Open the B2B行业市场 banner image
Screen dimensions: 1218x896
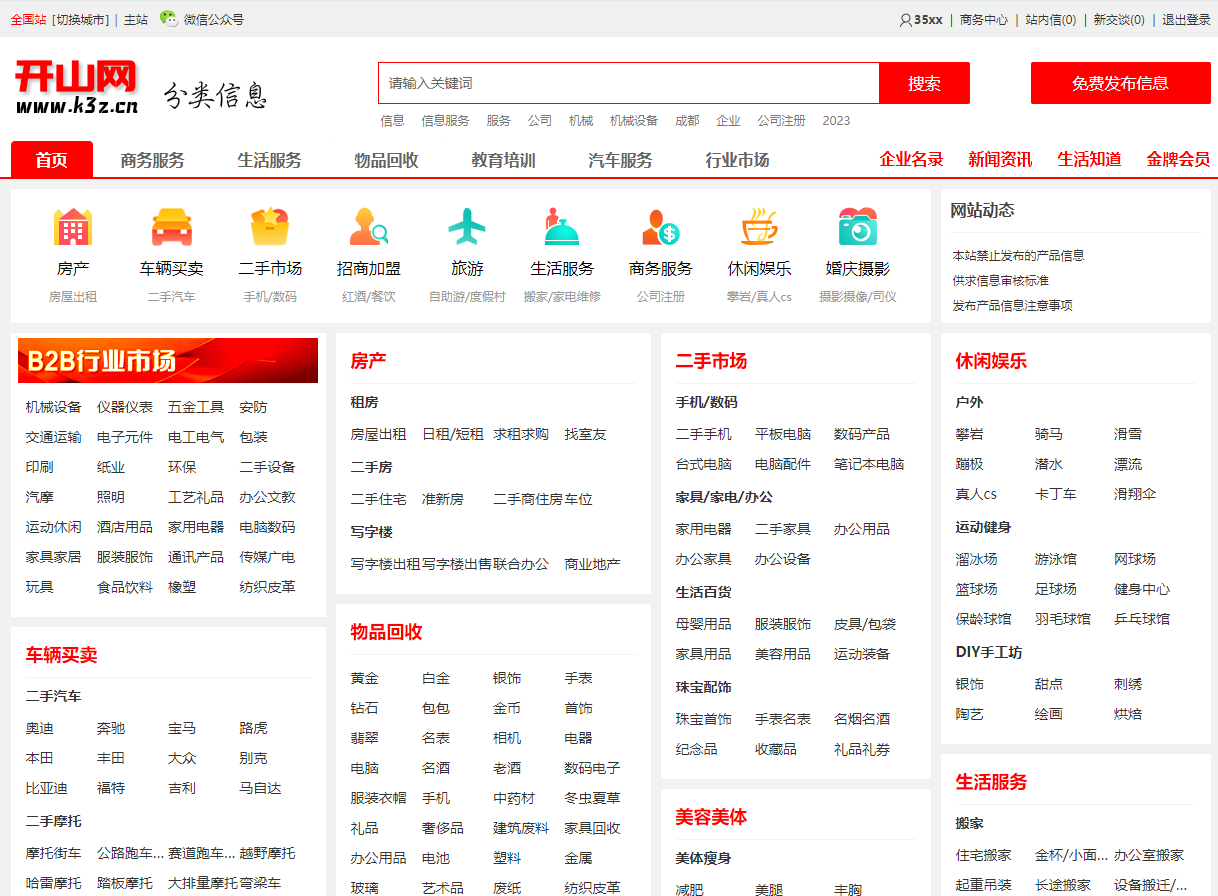(x=168, y=361)
